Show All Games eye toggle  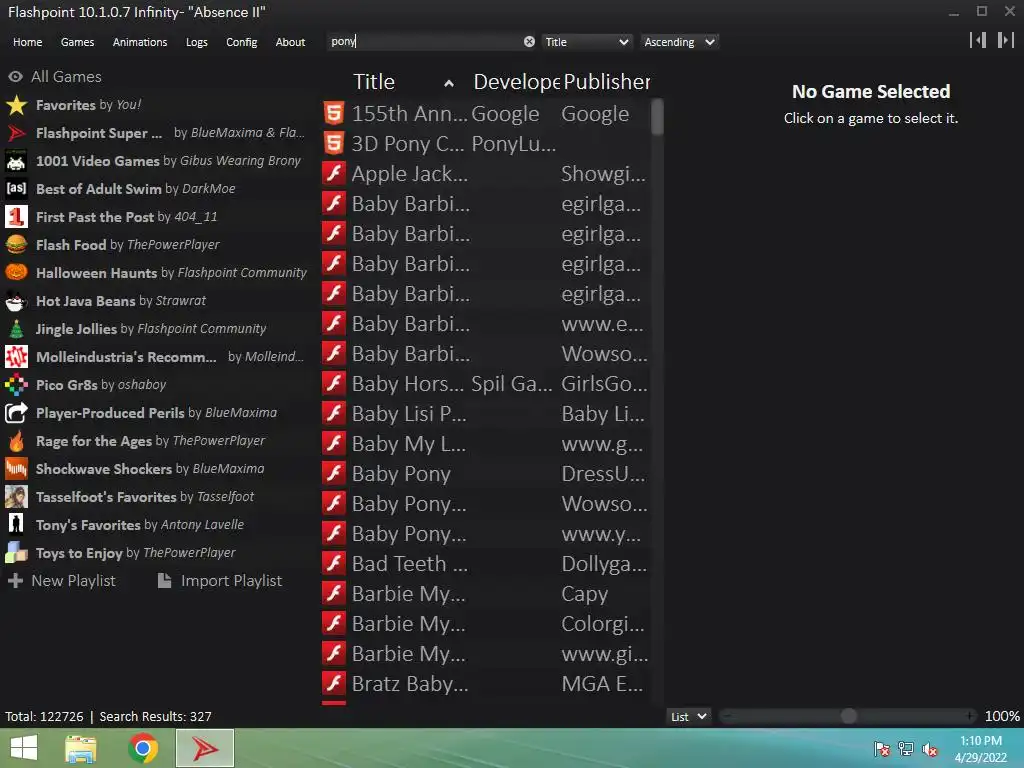pyautogui.click(x=16, y=77)
